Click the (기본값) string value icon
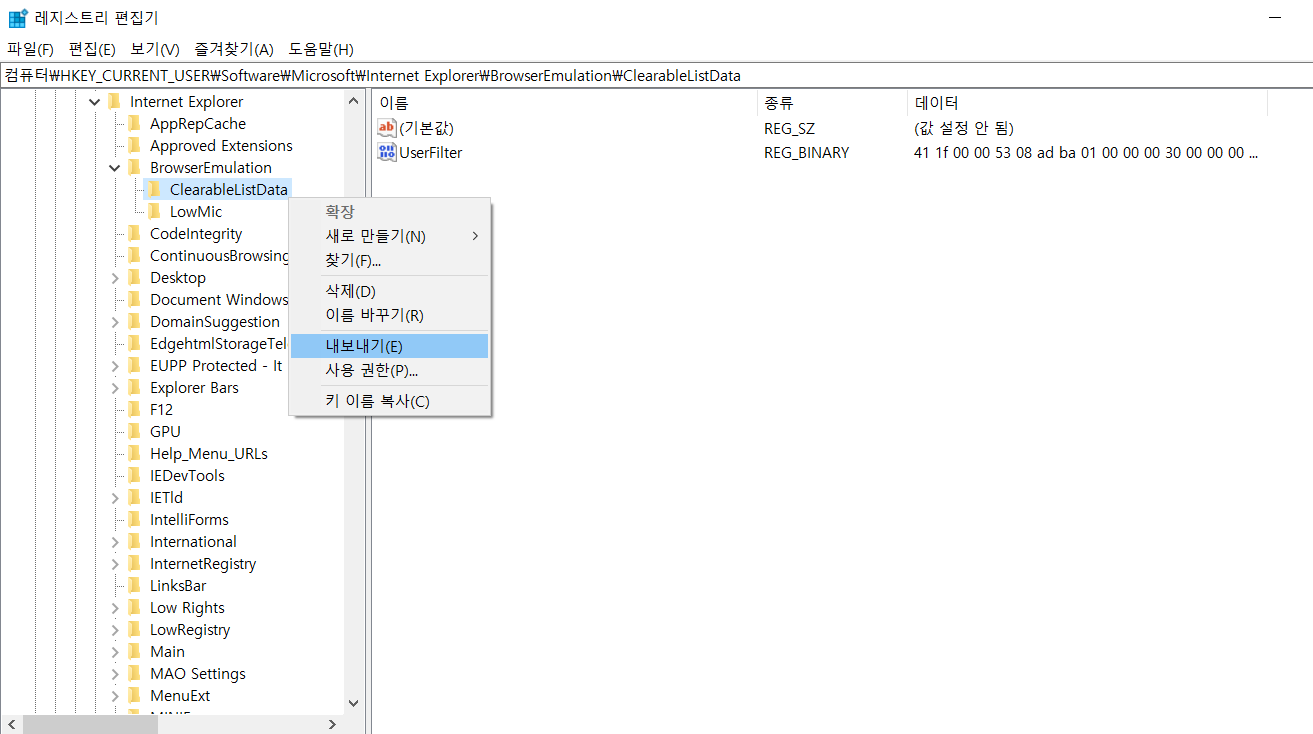 387,128
